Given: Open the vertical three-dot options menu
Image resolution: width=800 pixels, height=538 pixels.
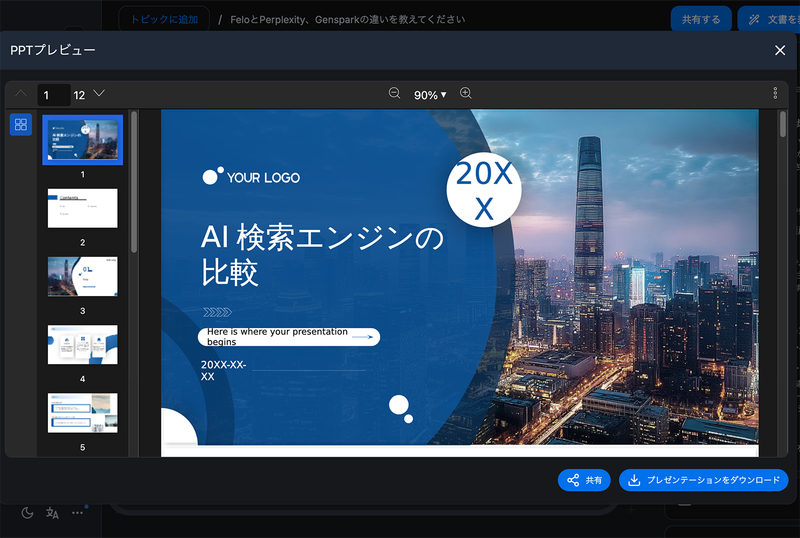Looking at the screenshot, I should click(775, 93).
